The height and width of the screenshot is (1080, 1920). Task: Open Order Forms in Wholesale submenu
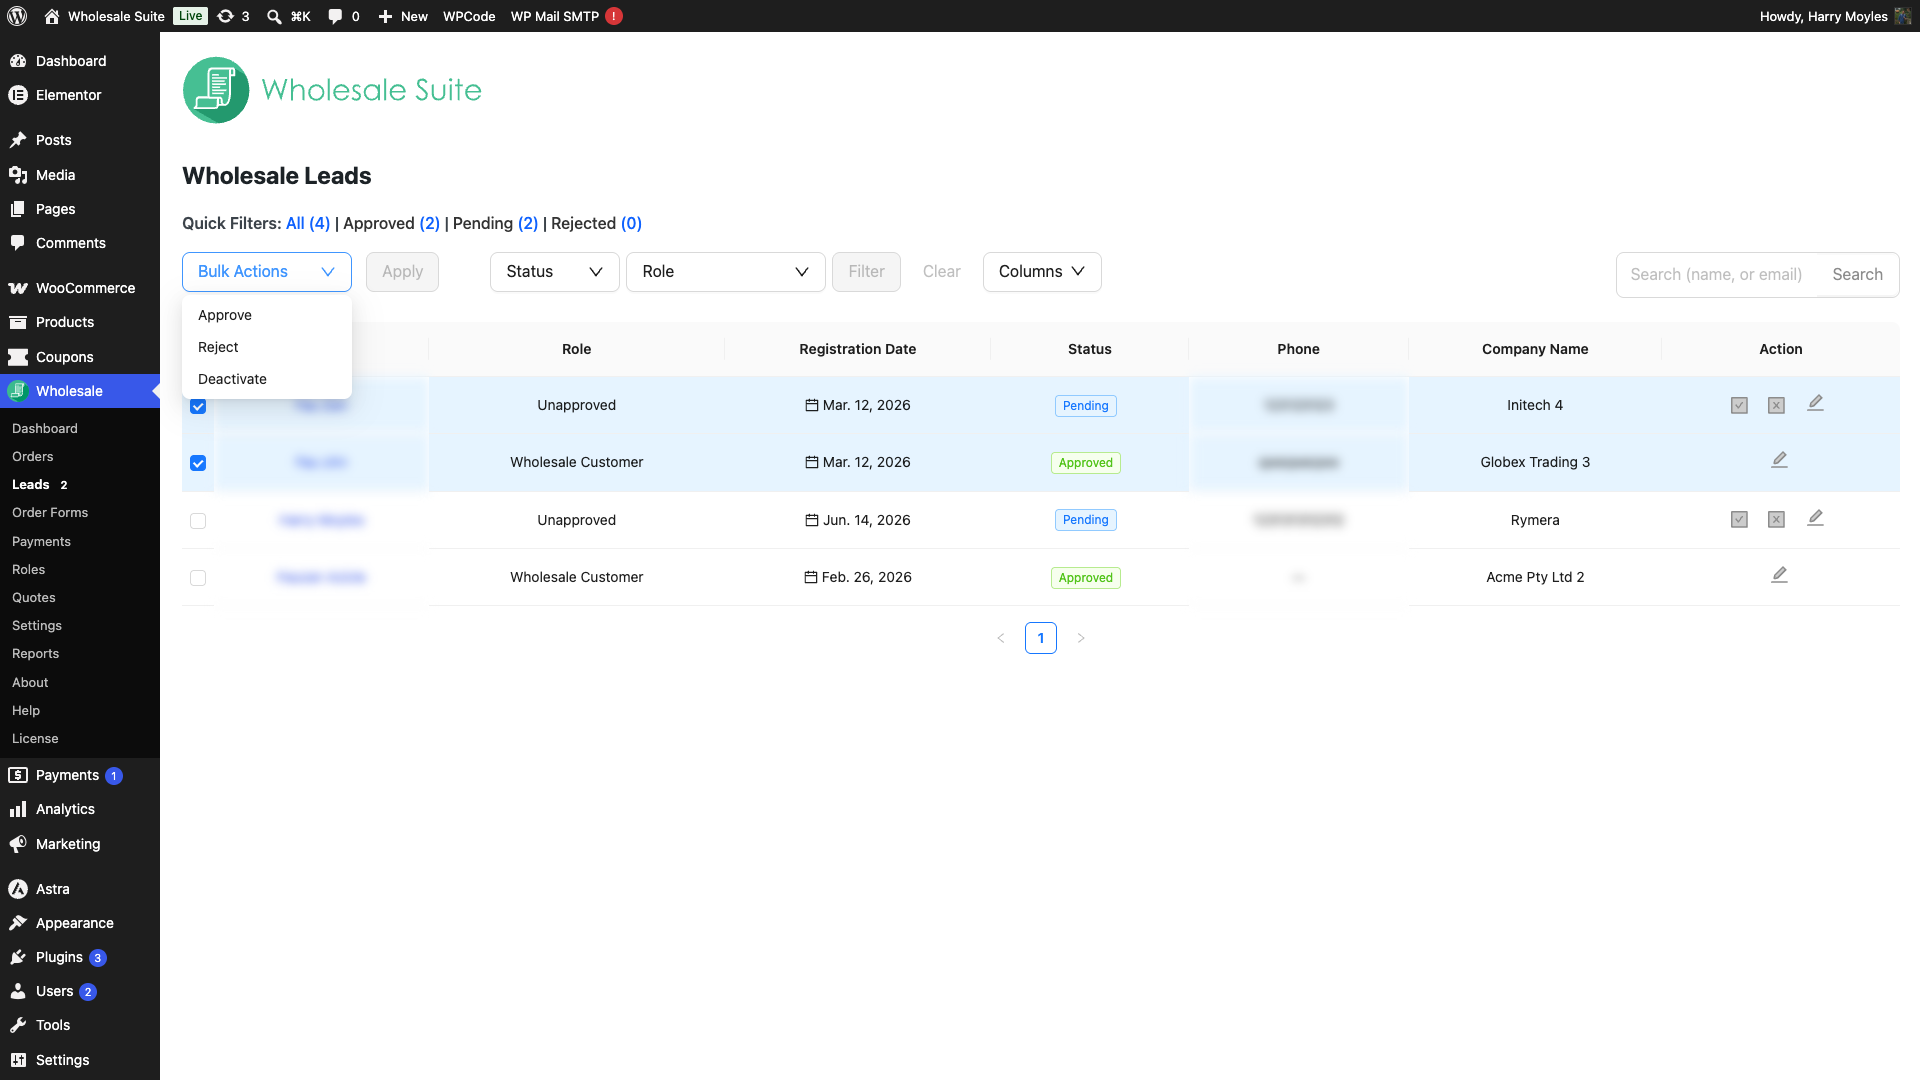point(80,512)
